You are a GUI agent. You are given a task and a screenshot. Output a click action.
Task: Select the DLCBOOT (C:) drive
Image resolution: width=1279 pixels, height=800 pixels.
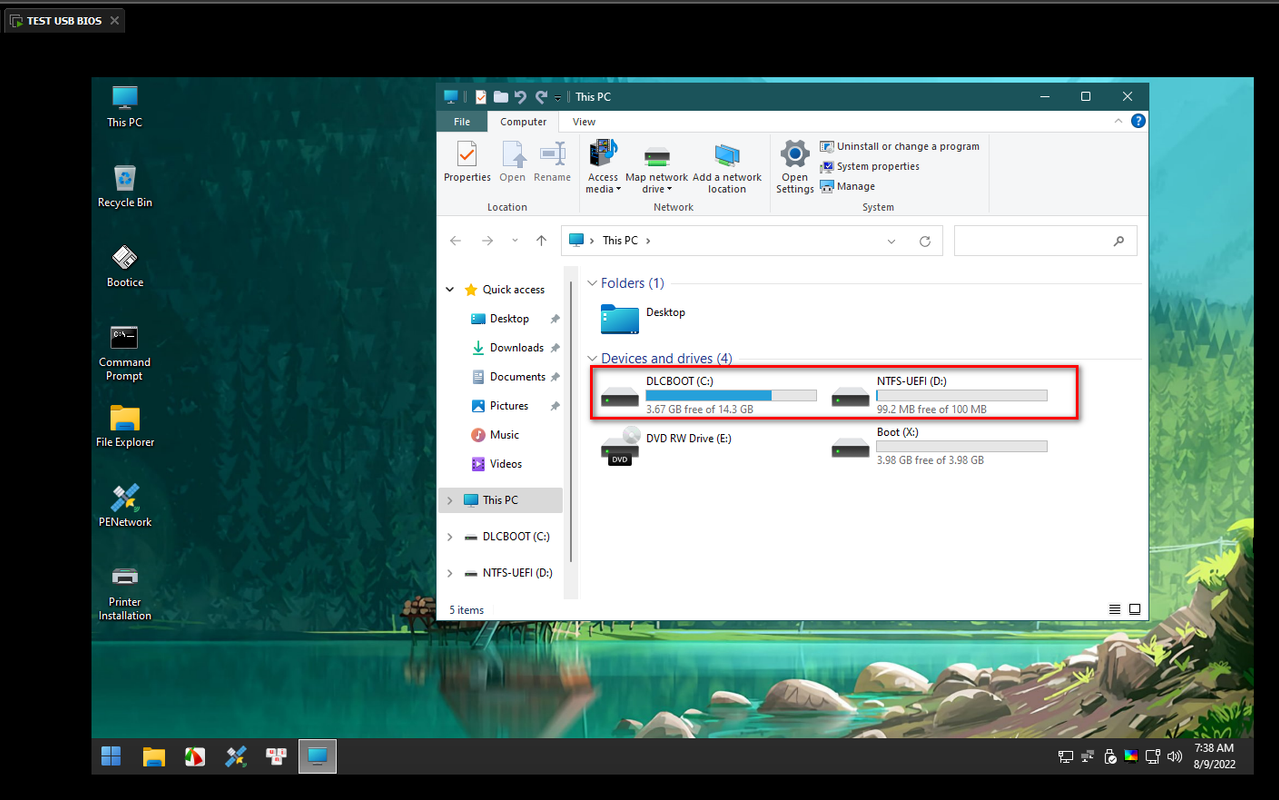[708, 395]
